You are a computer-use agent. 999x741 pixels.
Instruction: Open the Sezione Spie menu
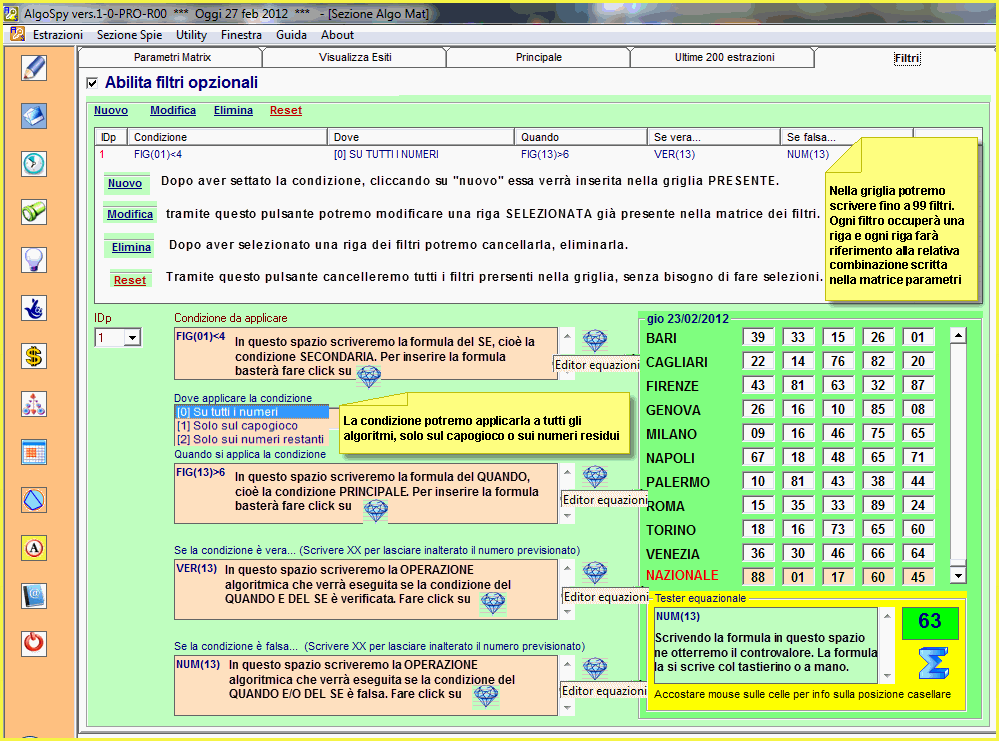tap(129, 35)
